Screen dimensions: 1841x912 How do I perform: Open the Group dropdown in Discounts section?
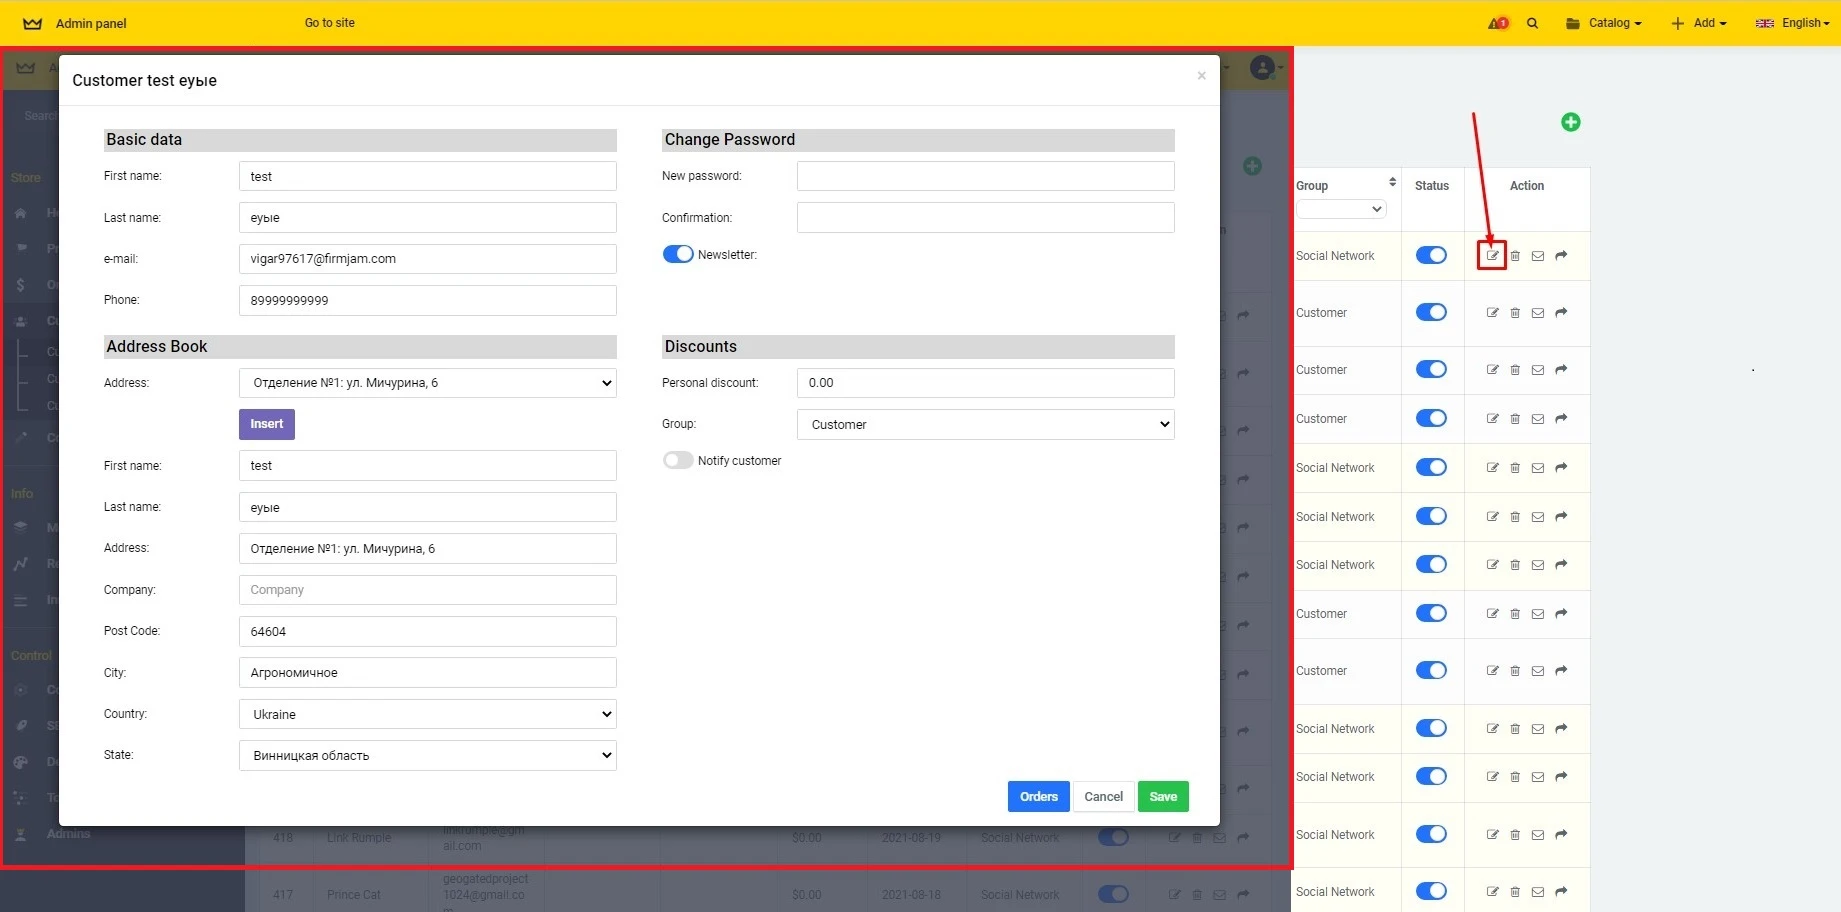click(x=985, y=424)
